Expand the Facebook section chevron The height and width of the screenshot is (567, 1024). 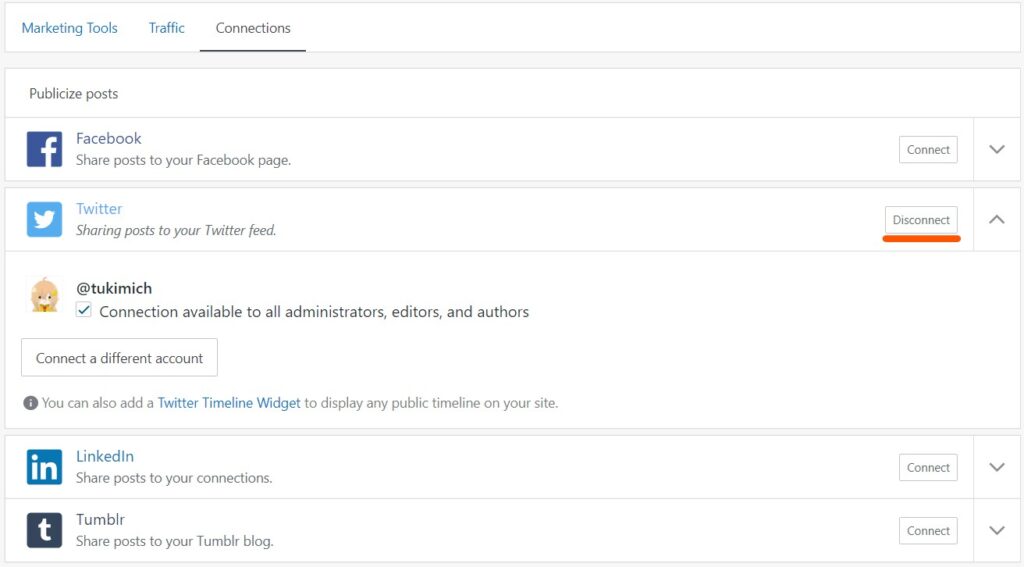point(997,149)
